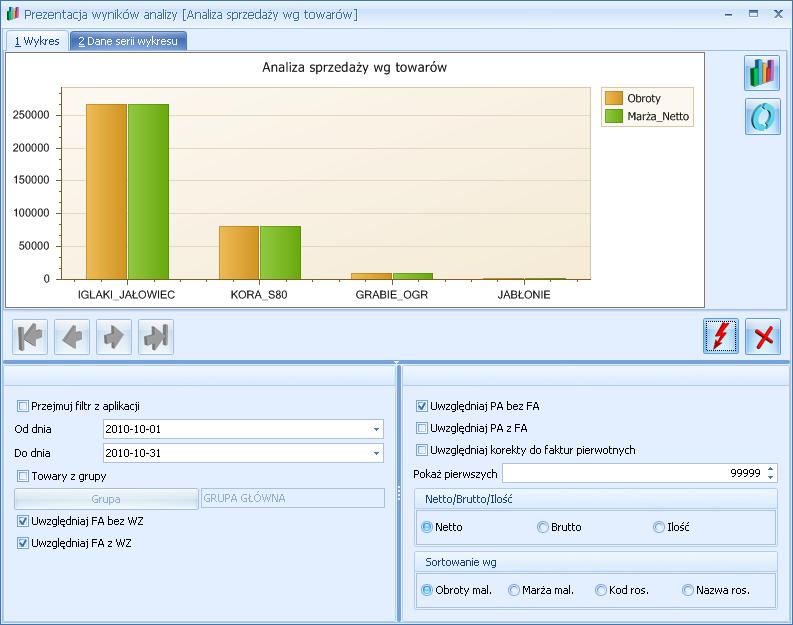Enable Towary z grupy checkbox

tap(23, 476)
